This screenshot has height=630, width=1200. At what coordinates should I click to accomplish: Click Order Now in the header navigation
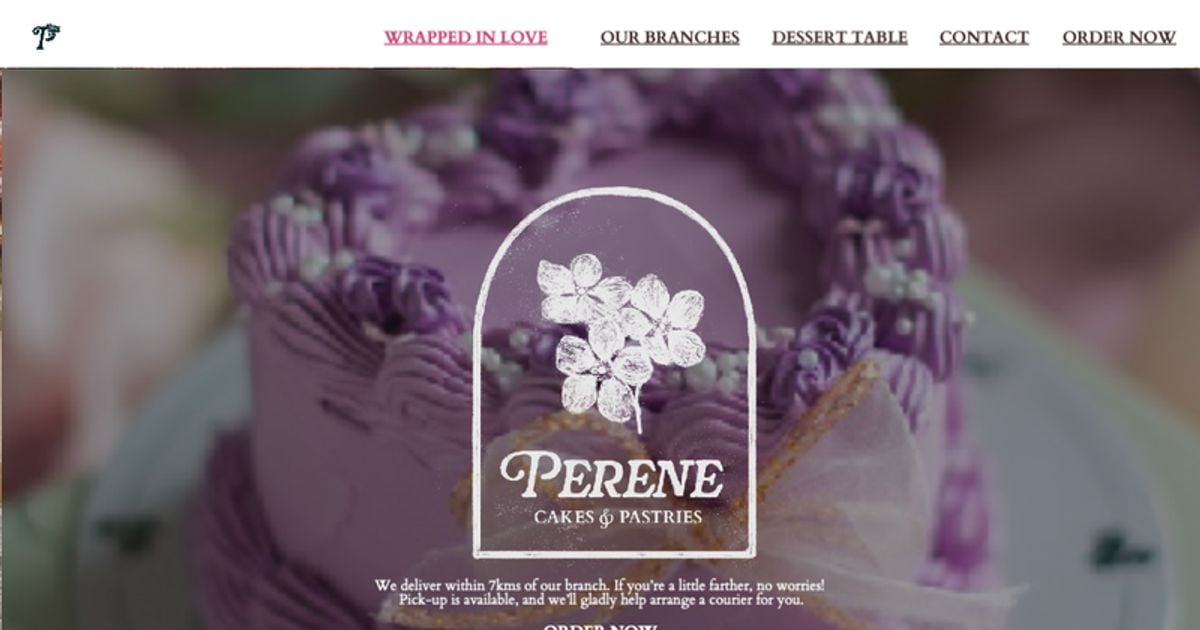[x=1119, y=38]
